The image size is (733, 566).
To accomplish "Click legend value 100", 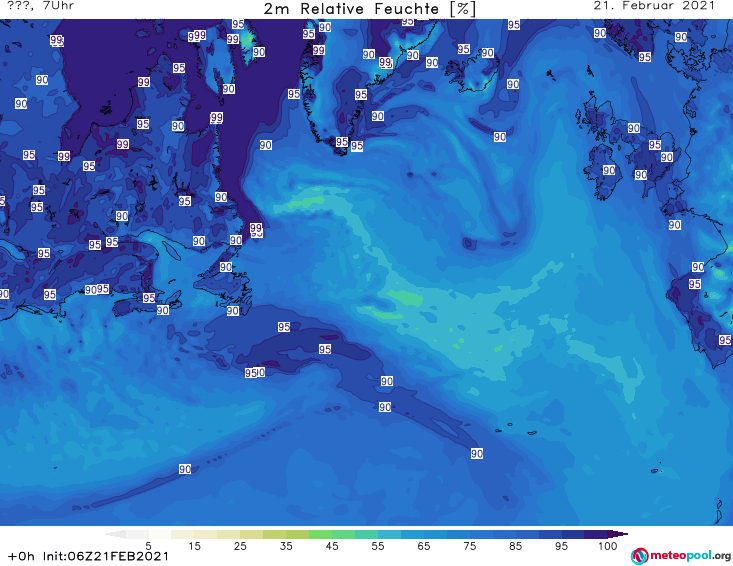I will (607, 546).
